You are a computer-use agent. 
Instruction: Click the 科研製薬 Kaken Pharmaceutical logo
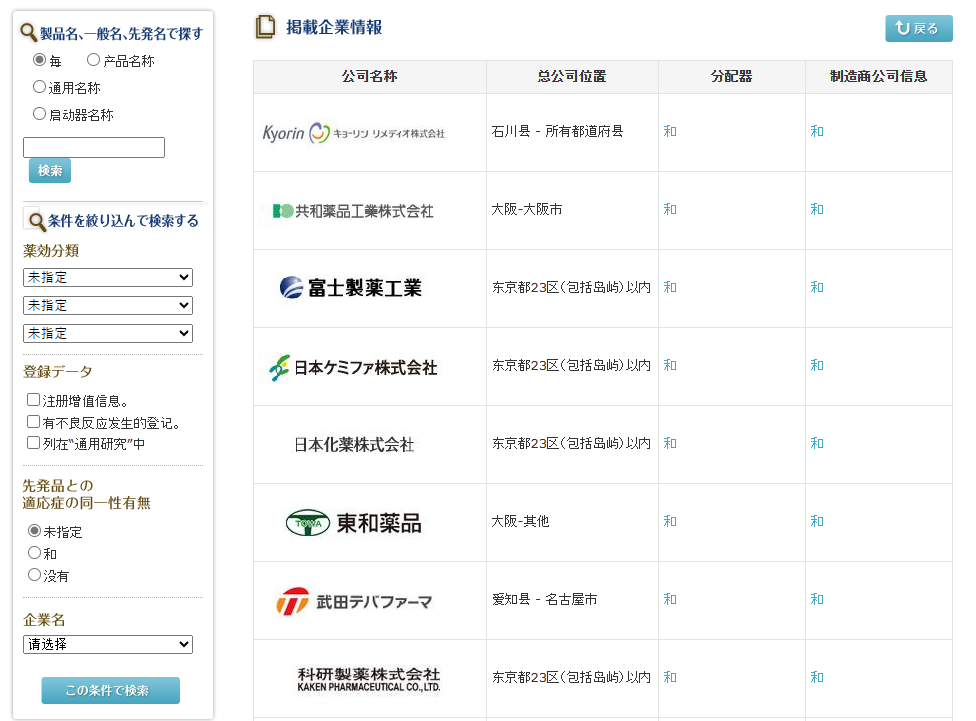tap(368, 679)
